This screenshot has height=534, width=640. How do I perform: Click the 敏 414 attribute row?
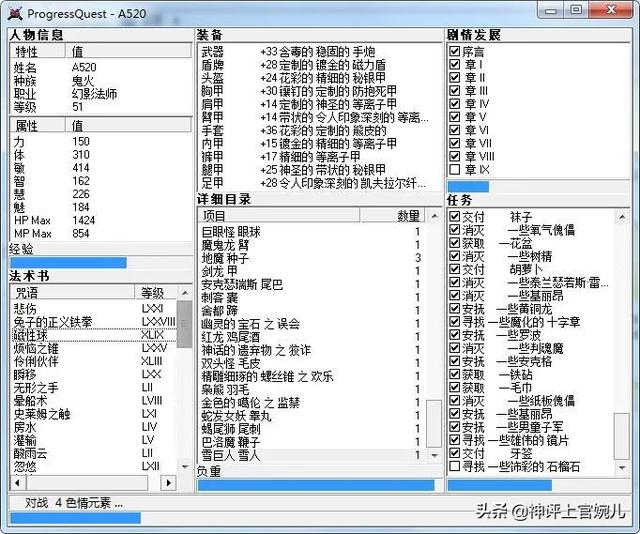tap(101, 168)
